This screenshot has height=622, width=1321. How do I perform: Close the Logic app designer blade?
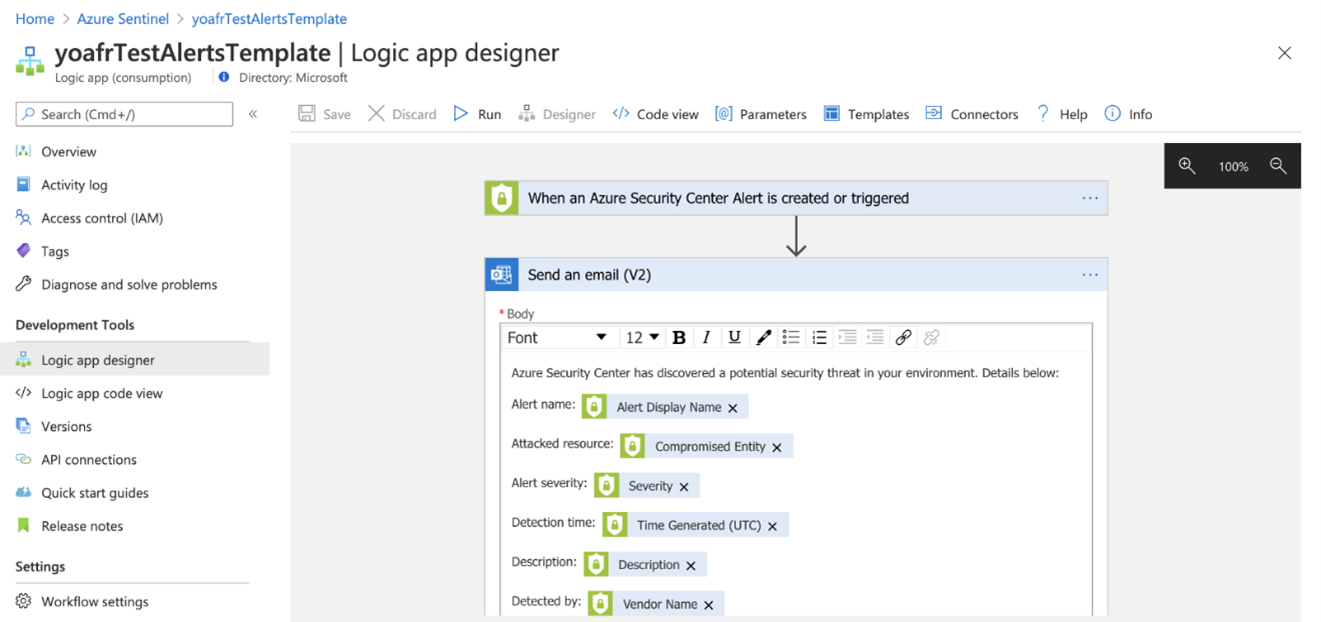point(1285,53)
